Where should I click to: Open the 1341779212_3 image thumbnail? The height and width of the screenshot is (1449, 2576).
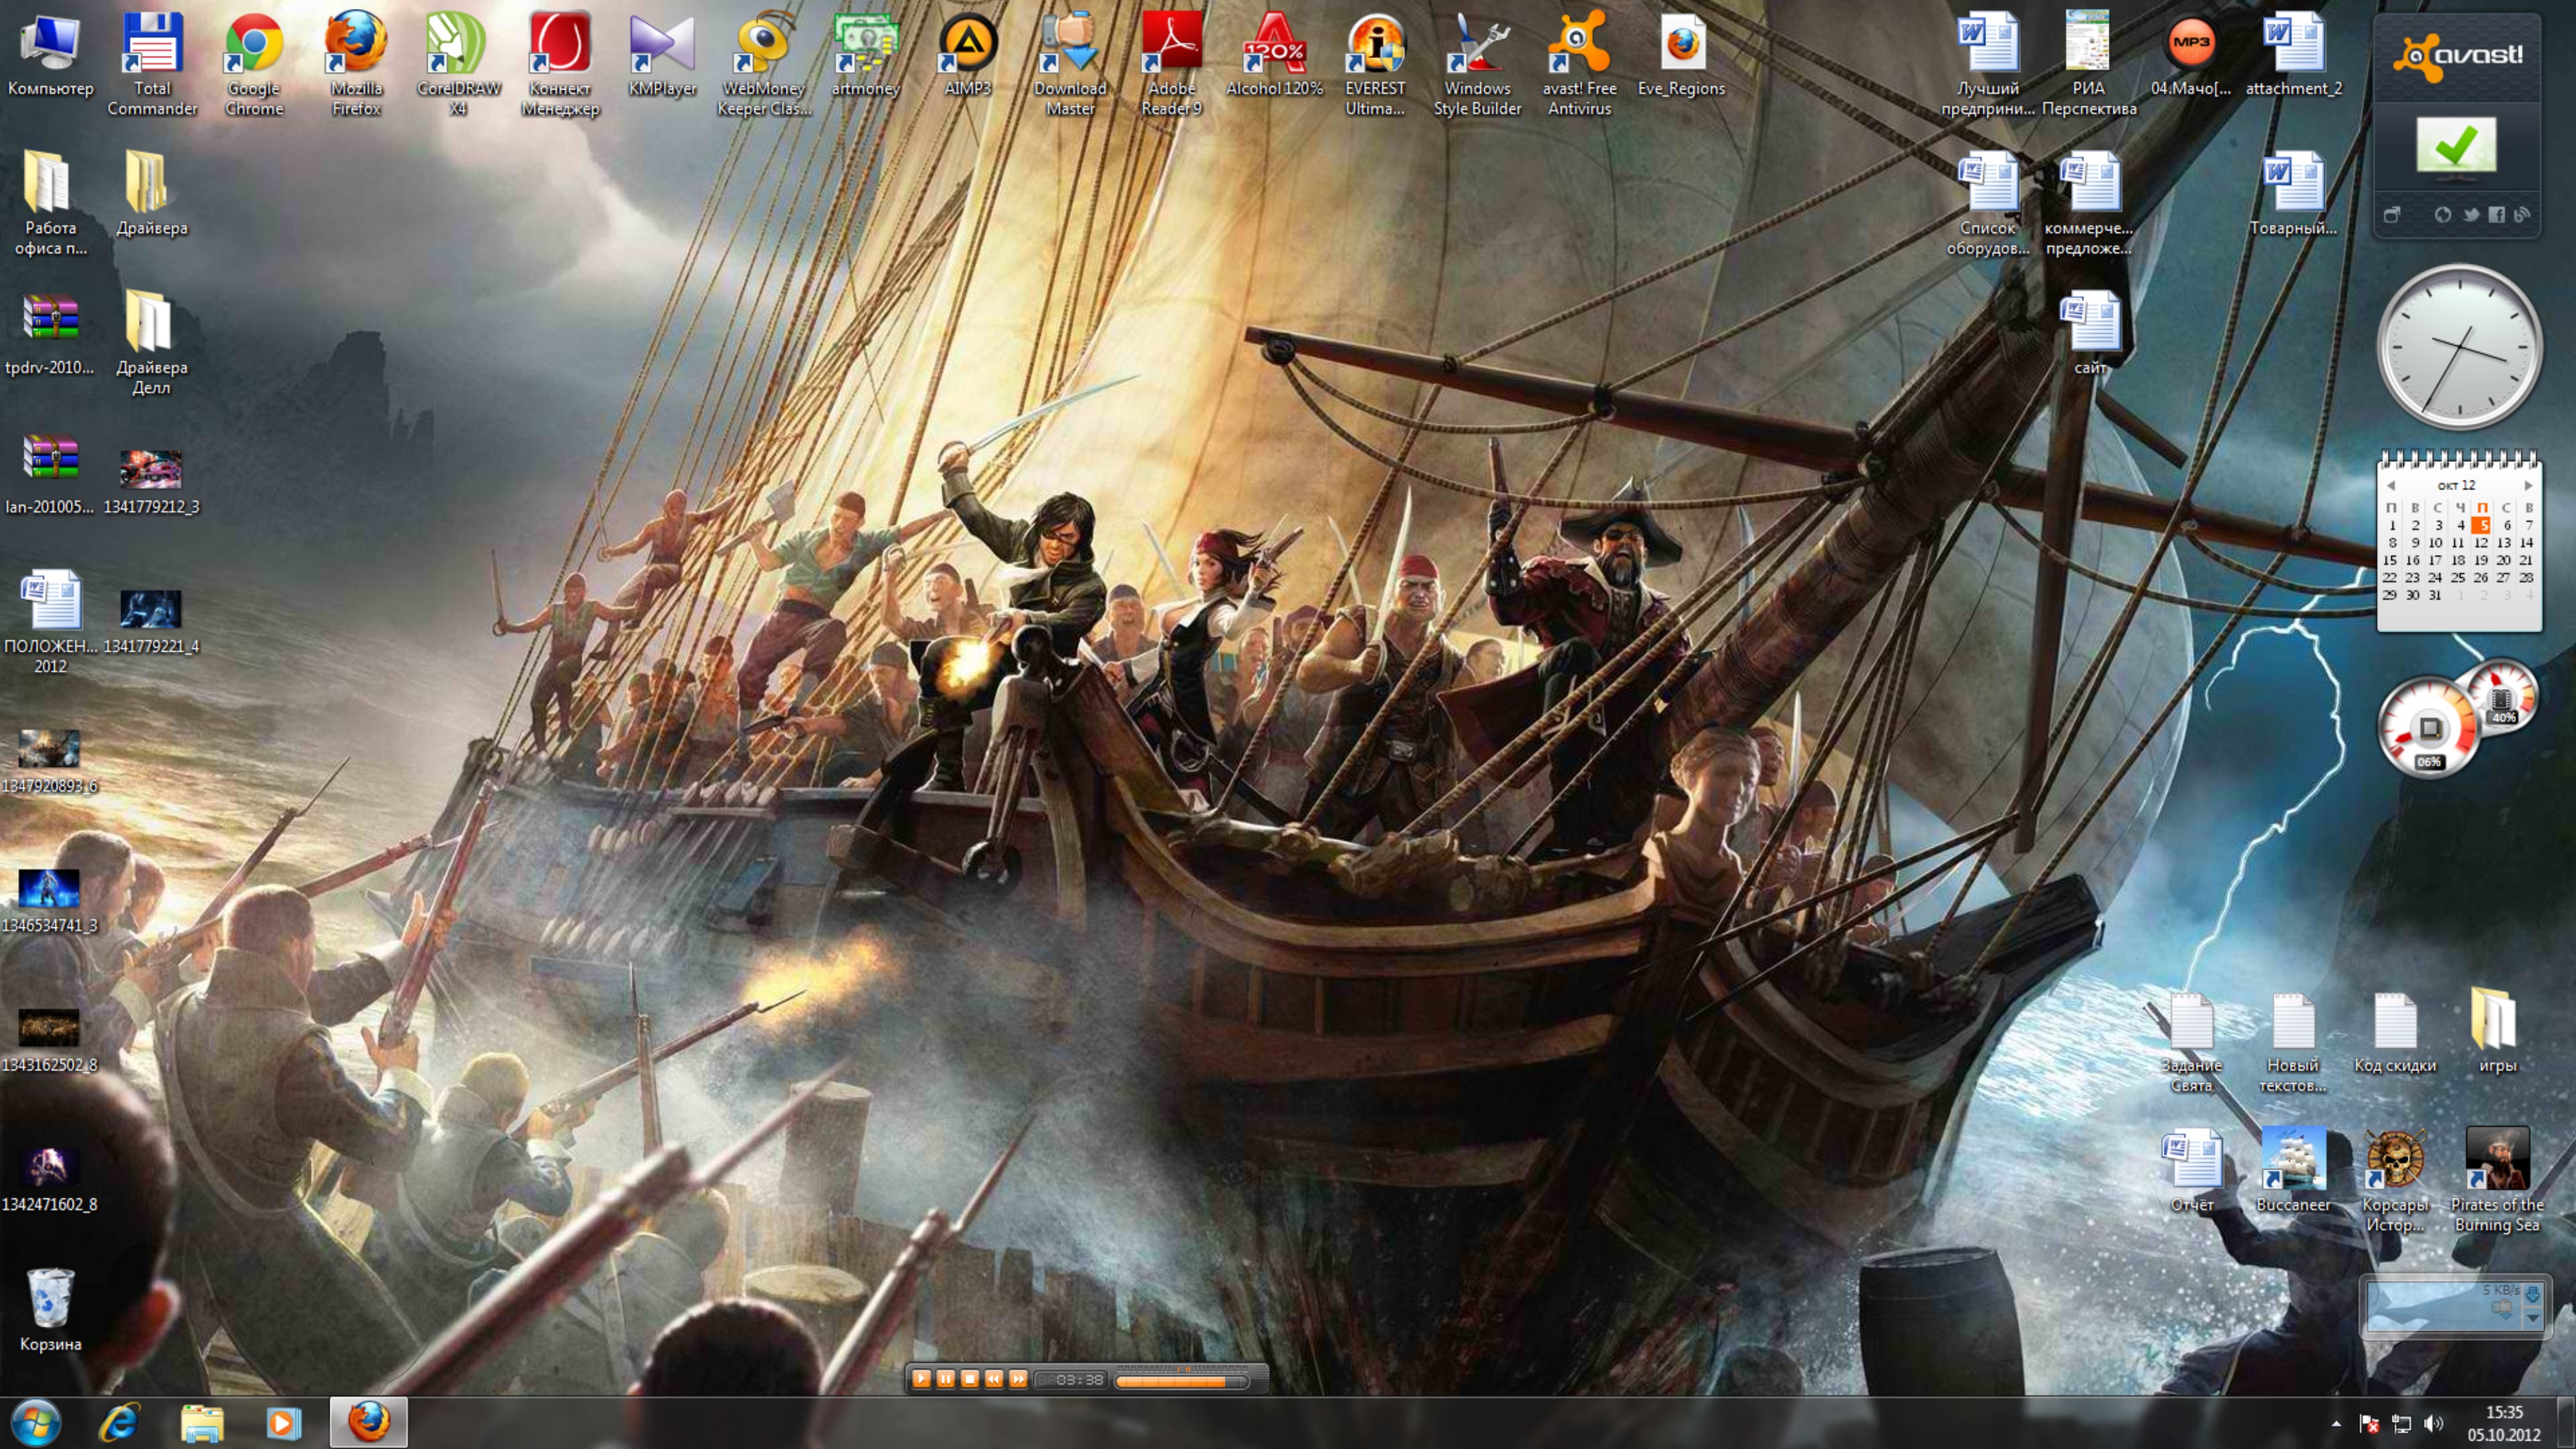coord(151,469)
